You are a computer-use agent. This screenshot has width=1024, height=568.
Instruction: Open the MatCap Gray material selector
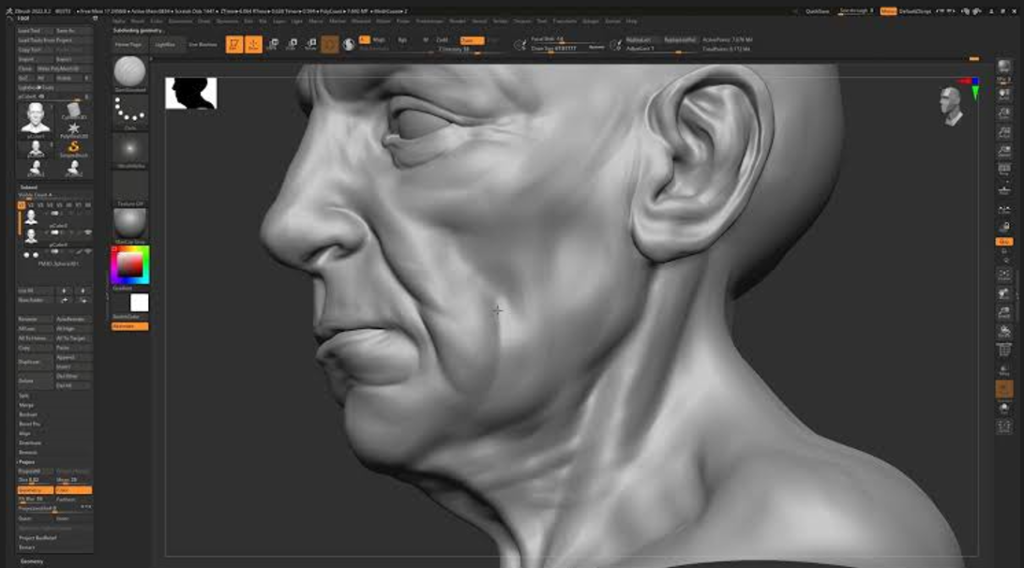point(130,226)
